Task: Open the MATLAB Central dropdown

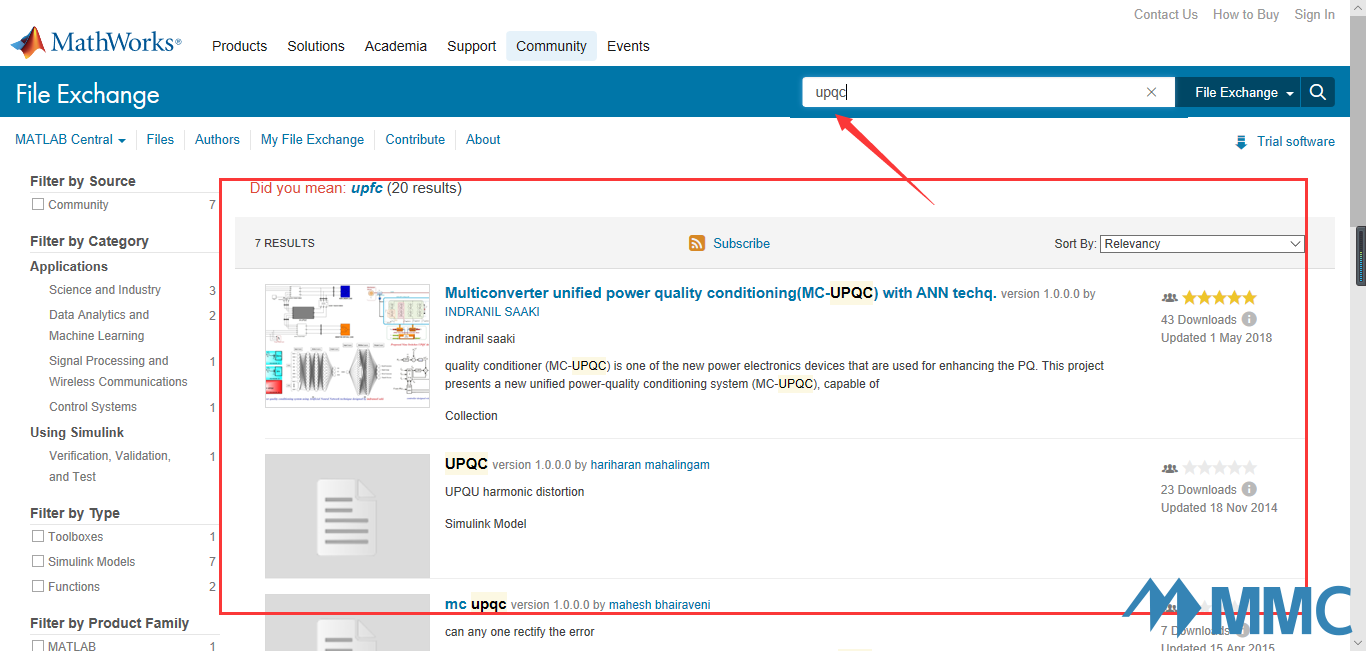Action: click(x=70, y=140)
